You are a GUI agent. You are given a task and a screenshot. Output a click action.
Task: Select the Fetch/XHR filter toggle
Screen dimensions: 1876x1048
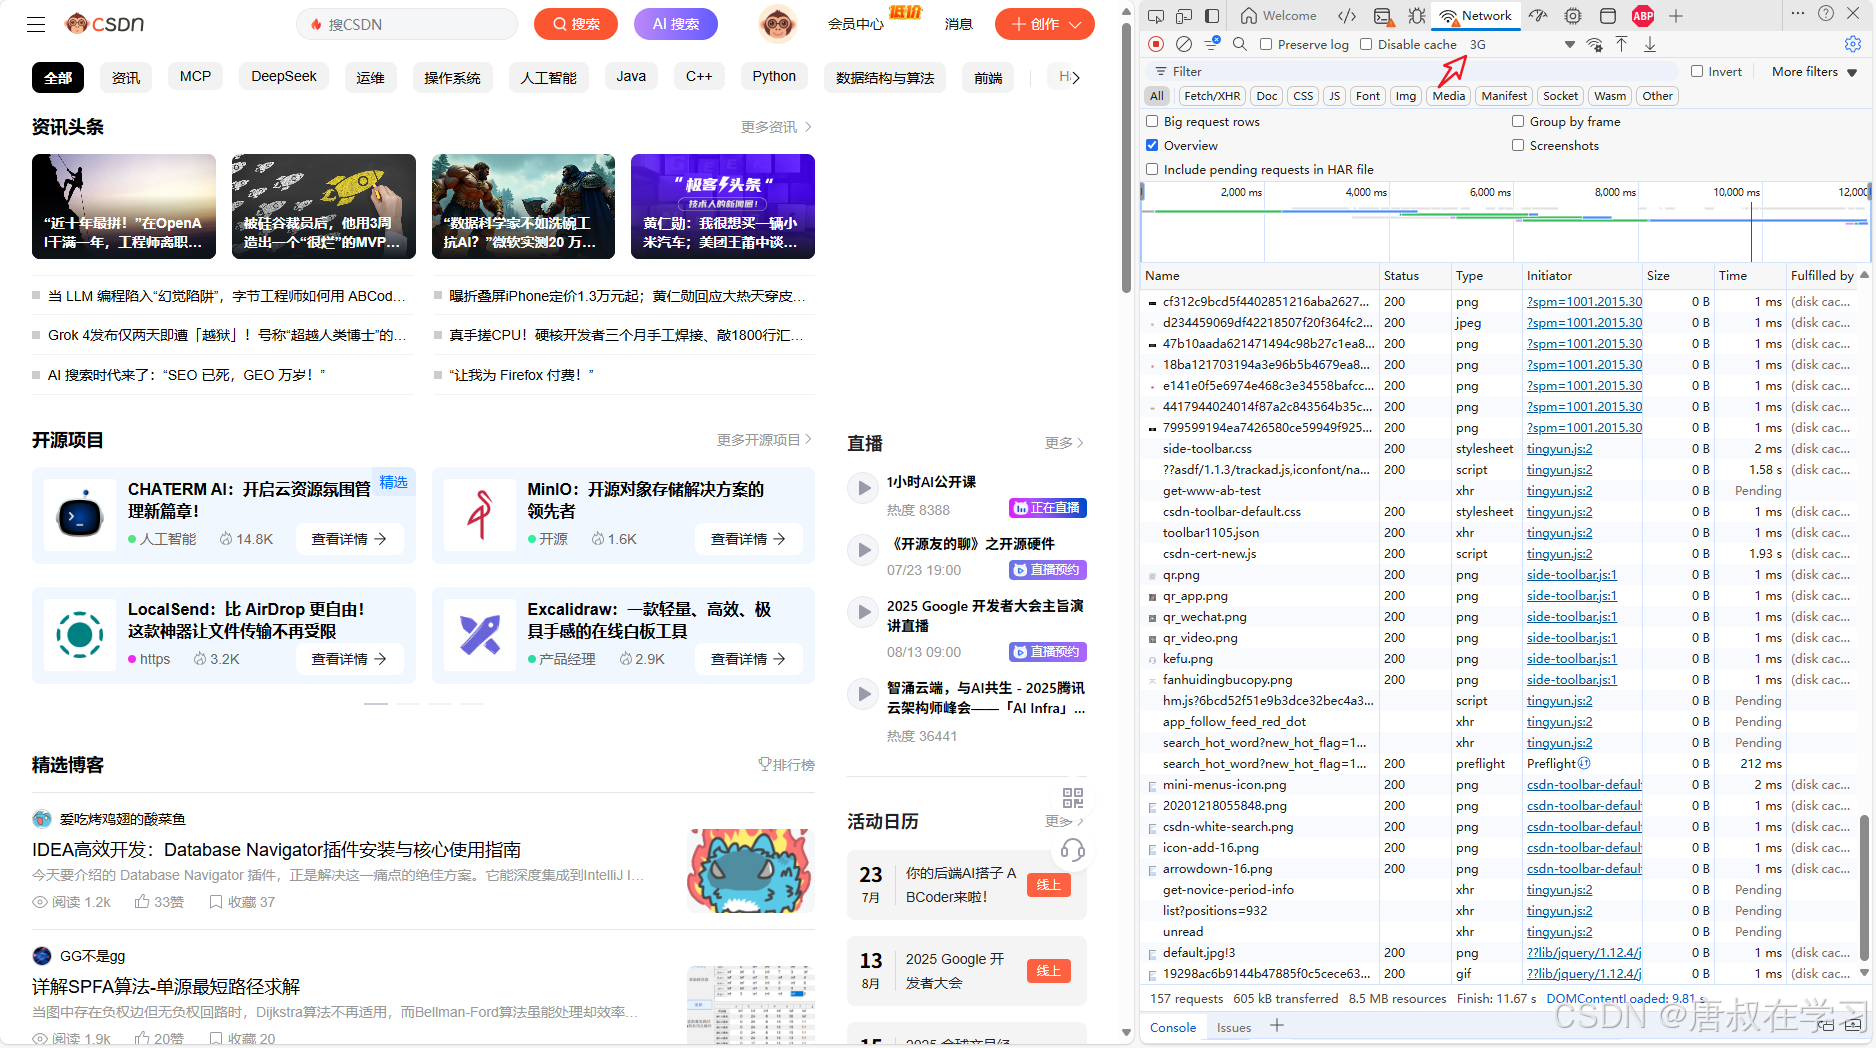pyautogui.click(x=1212, y=96)
